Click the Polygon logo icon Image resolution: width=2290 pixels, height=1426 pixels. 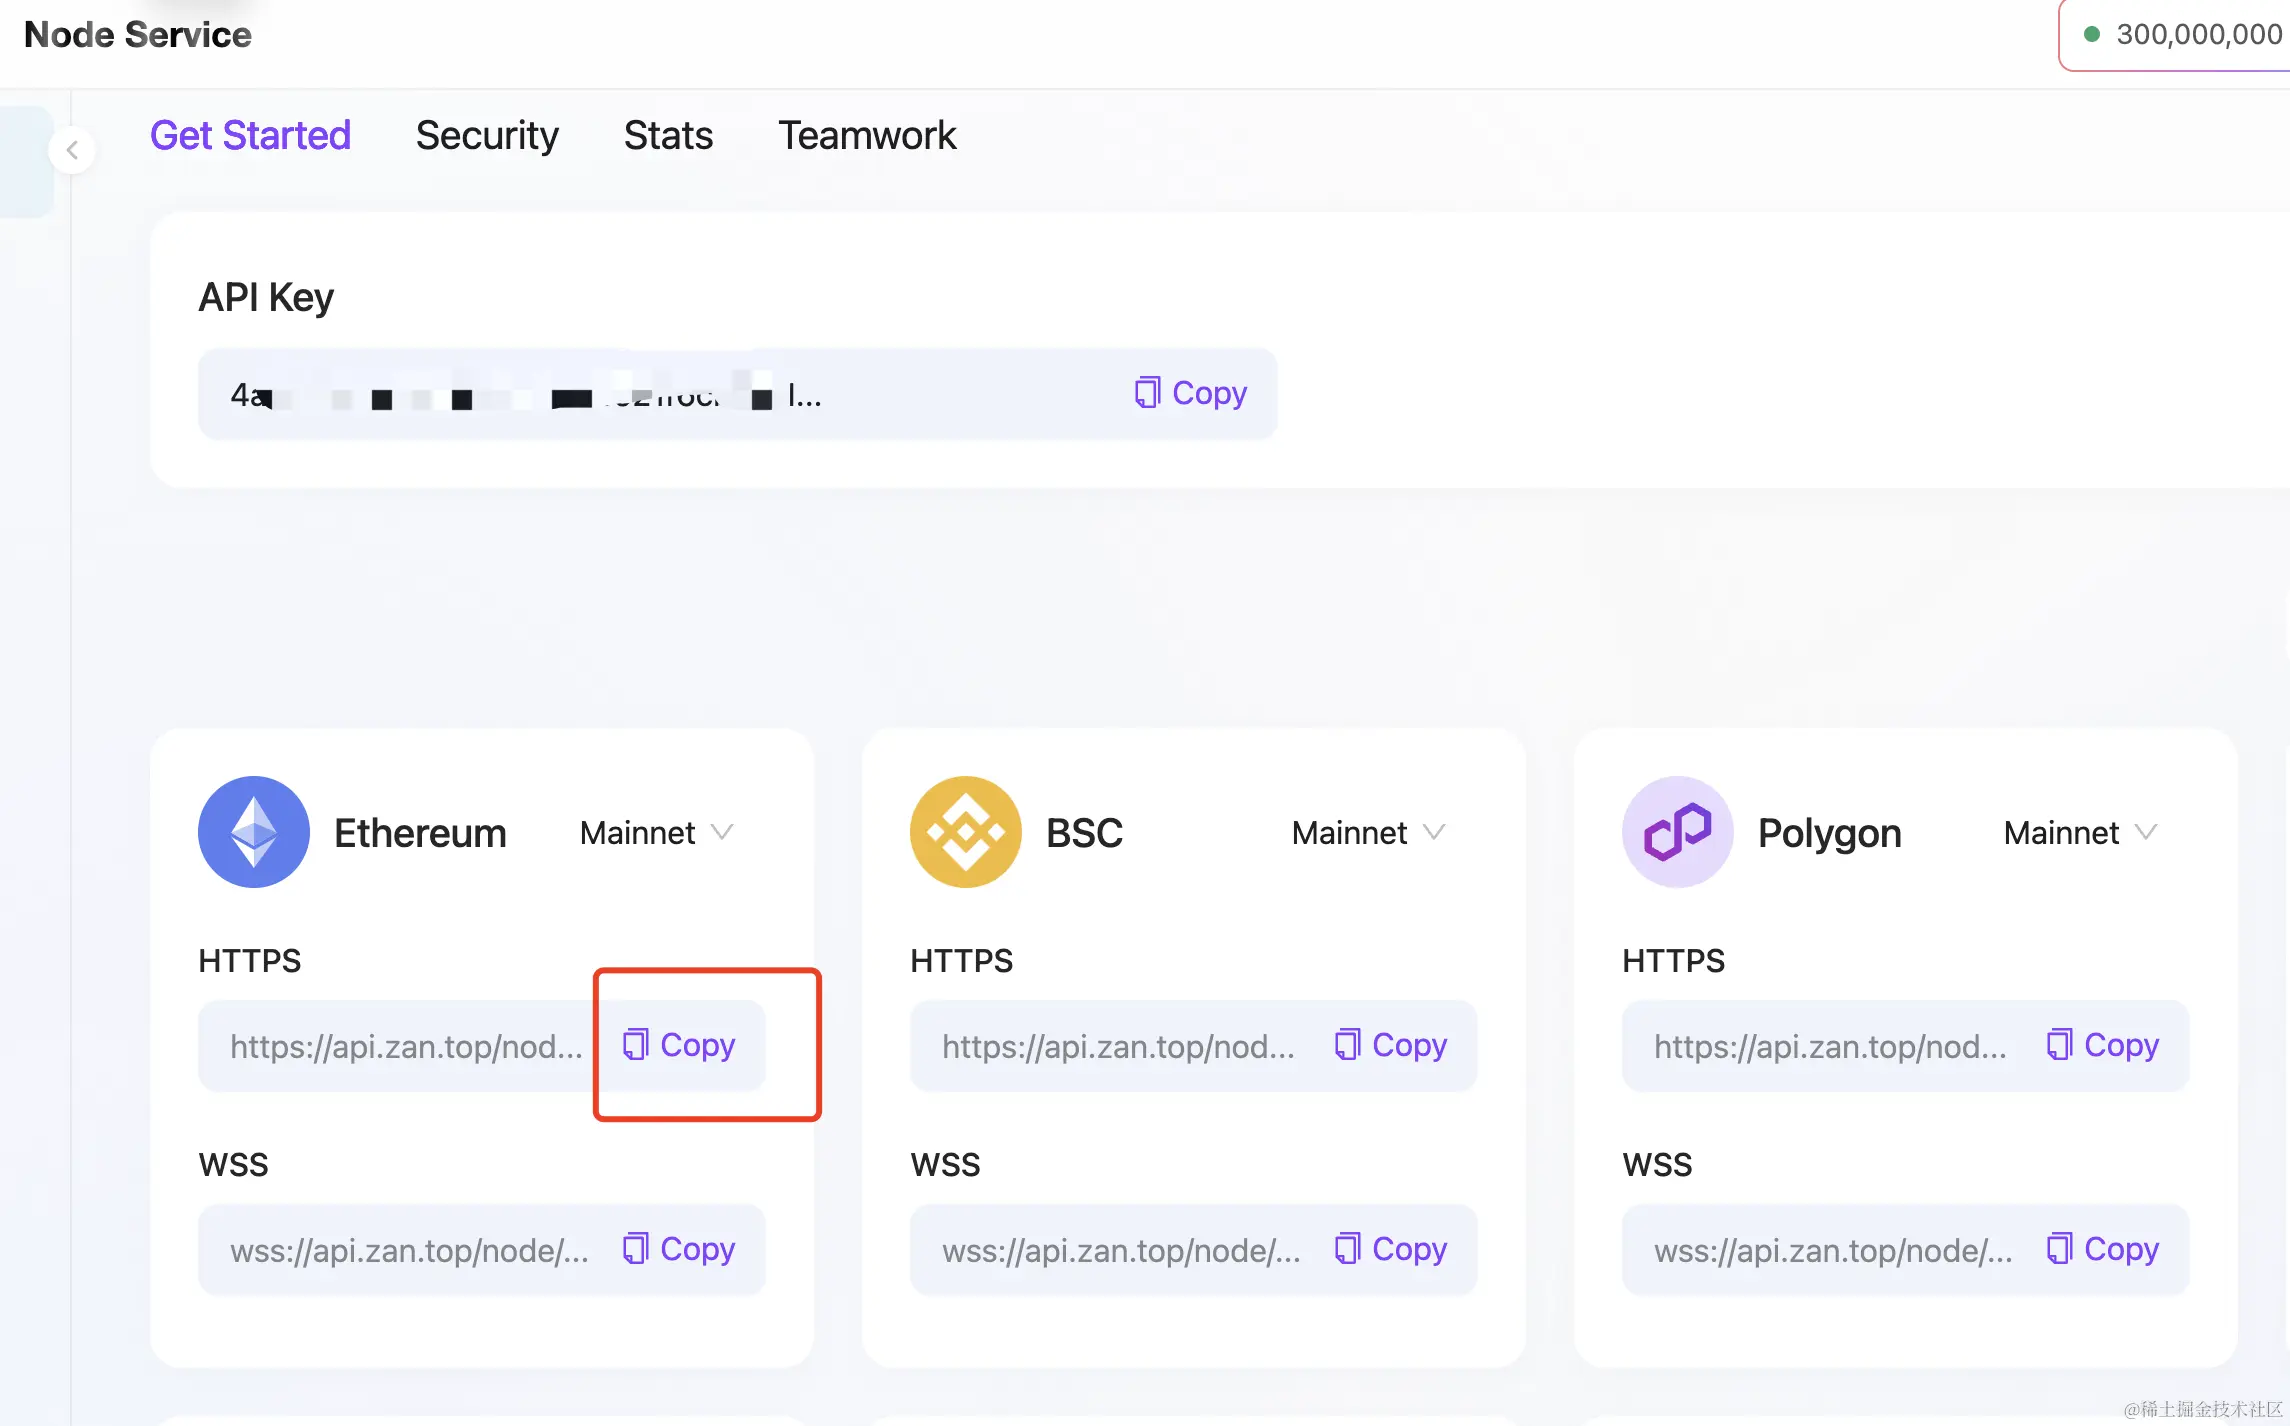click(x=1678, y=832)
